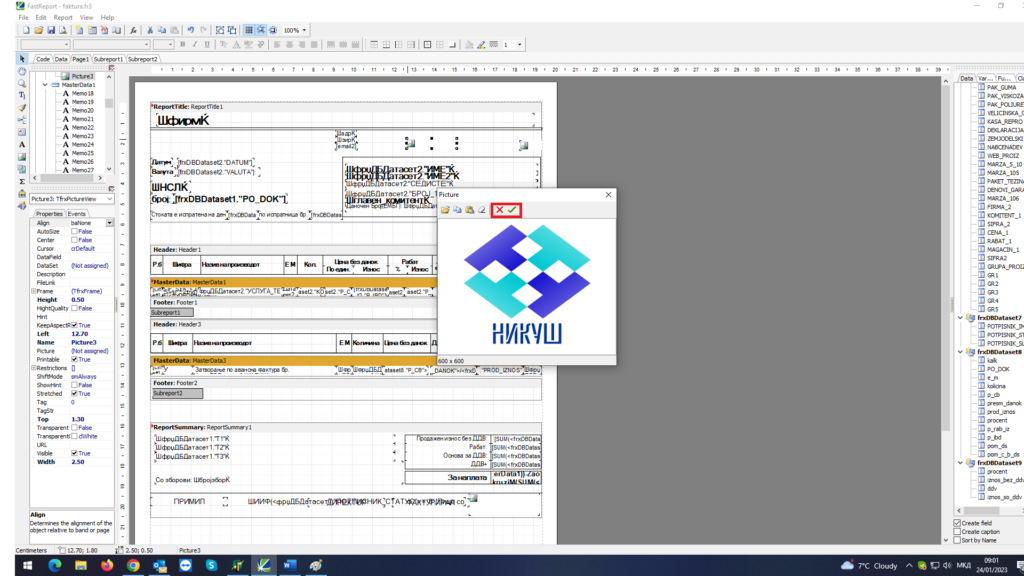
Task: Toggle Create field checkbox
Action: [957, 523]
